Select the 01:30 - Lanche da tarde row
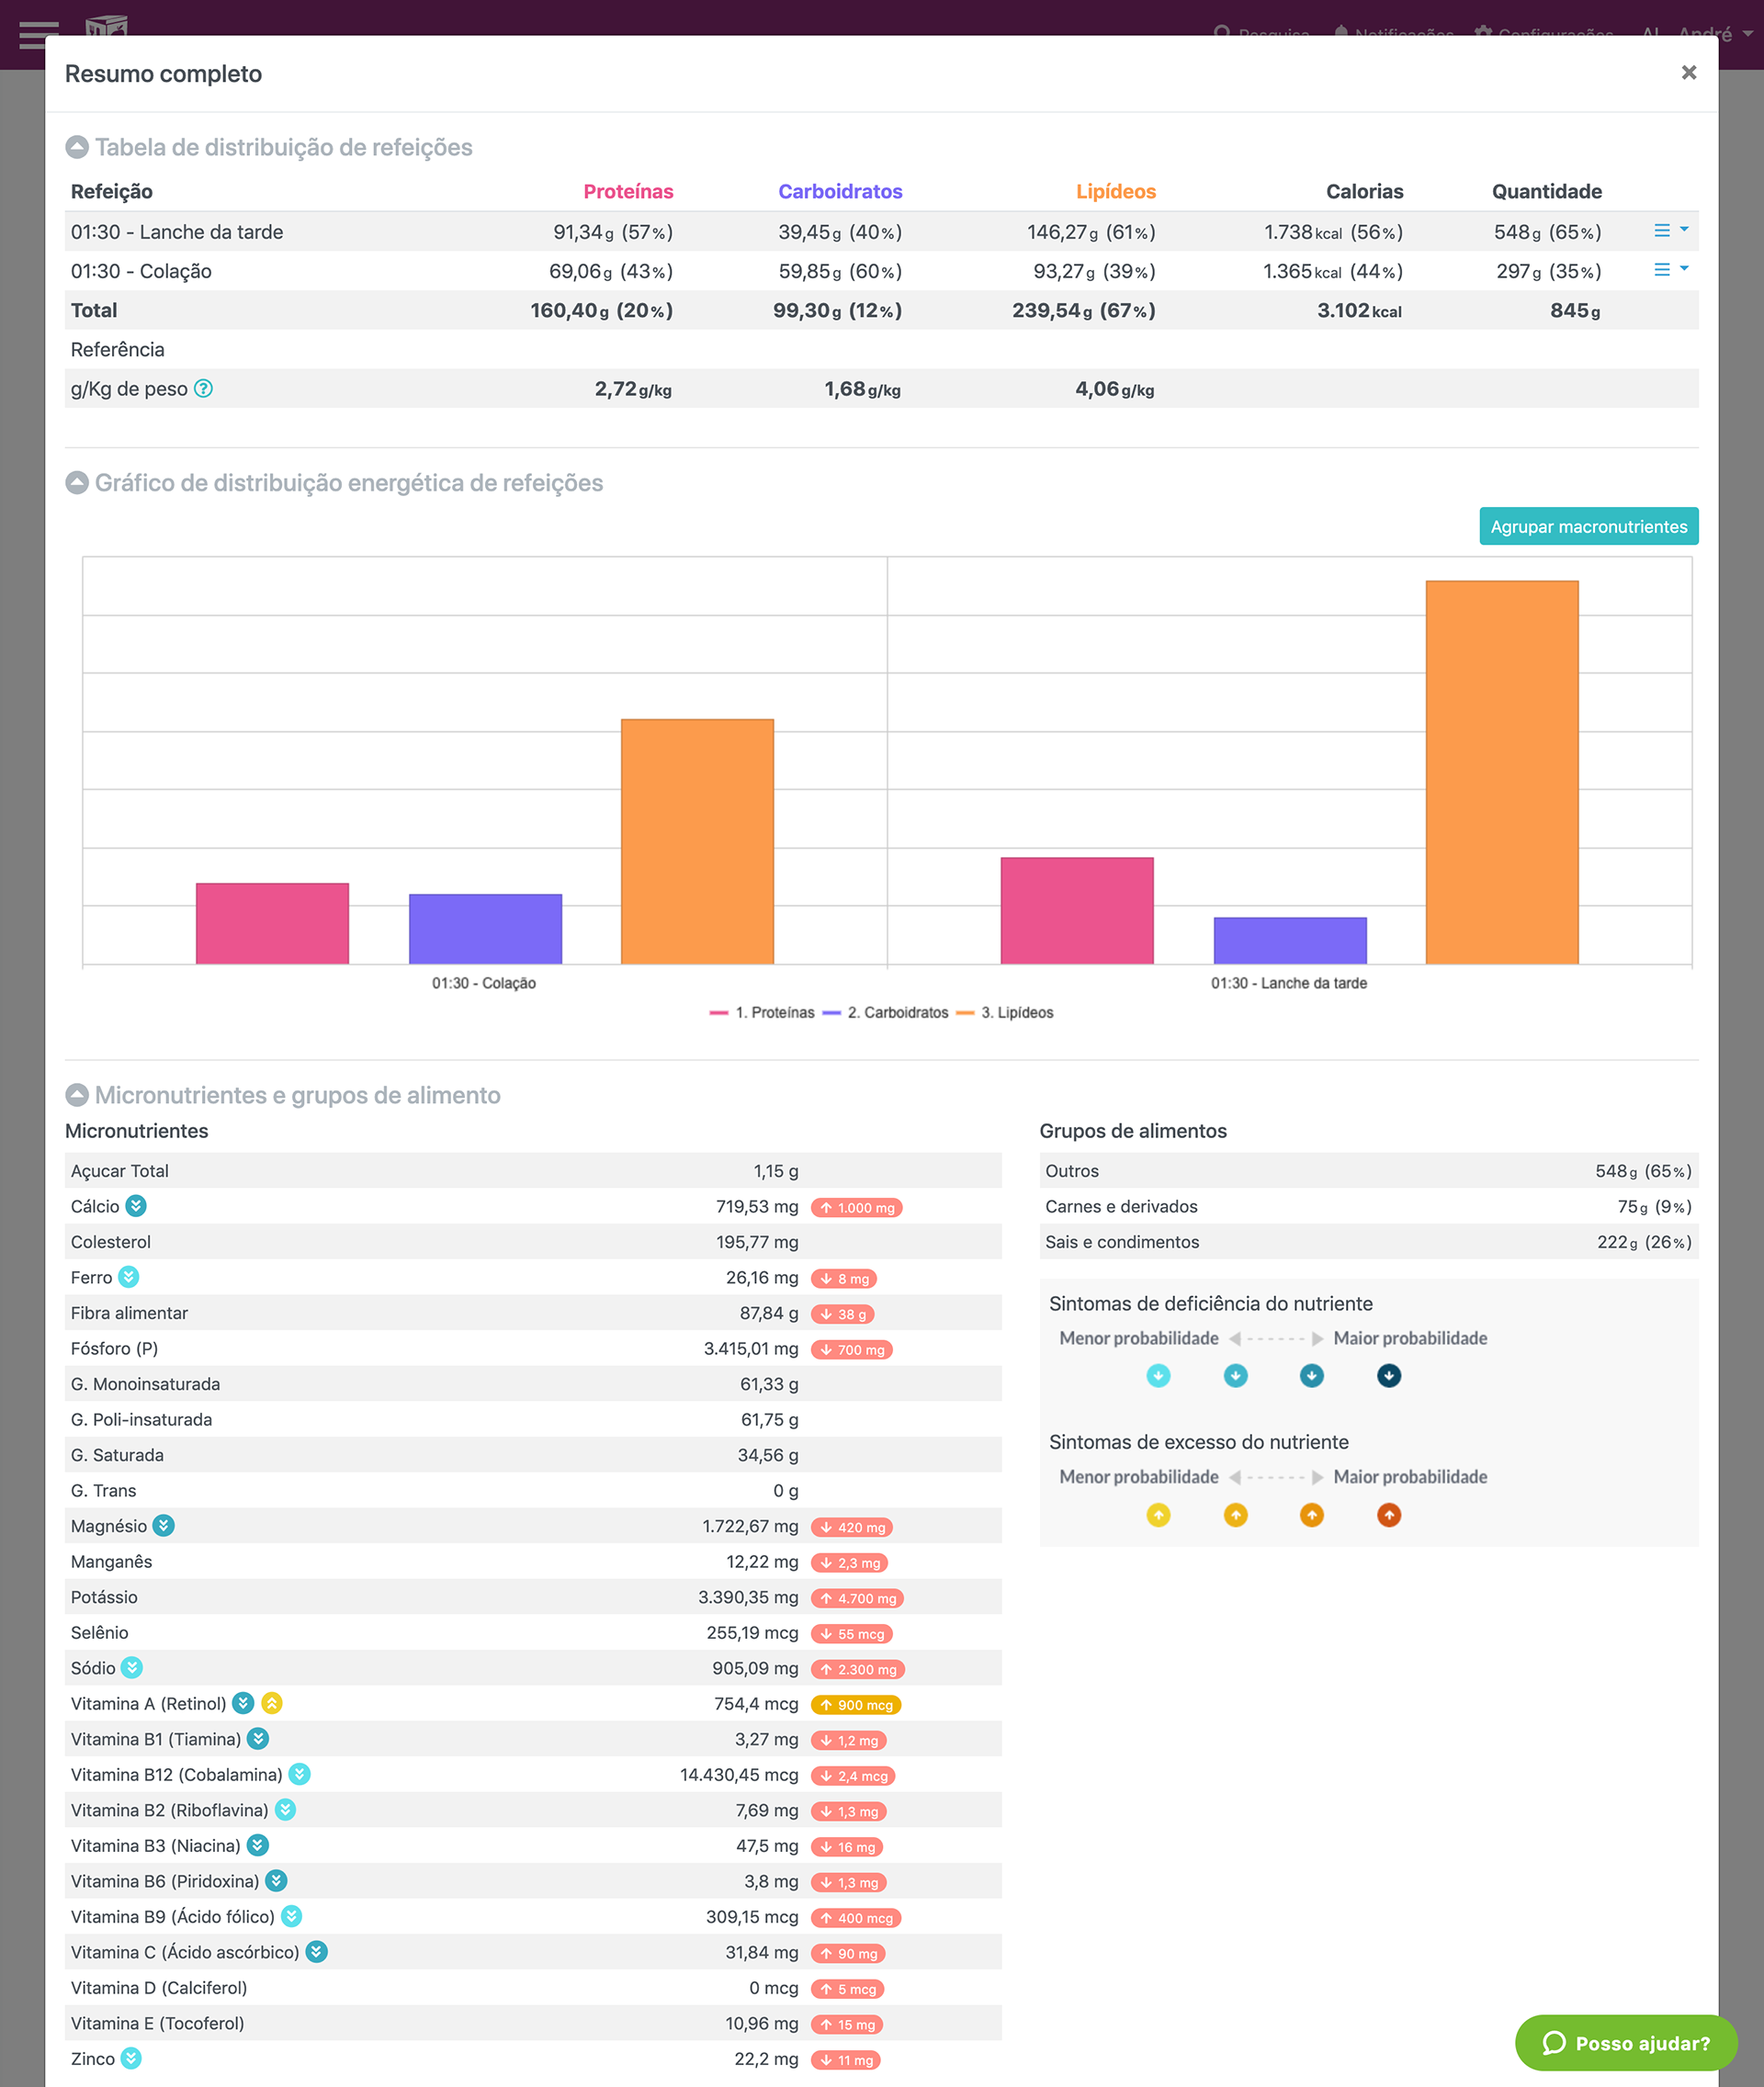Screen dimensions: 1764x2087 pos(881,231)
